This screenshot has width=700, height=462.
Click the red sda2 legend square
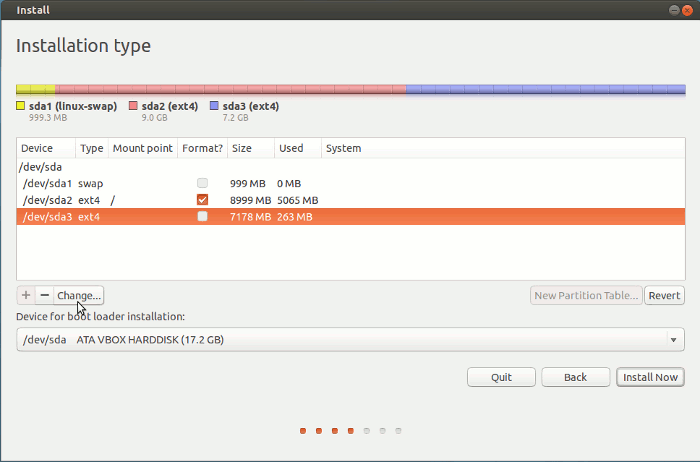click(133, 106)
